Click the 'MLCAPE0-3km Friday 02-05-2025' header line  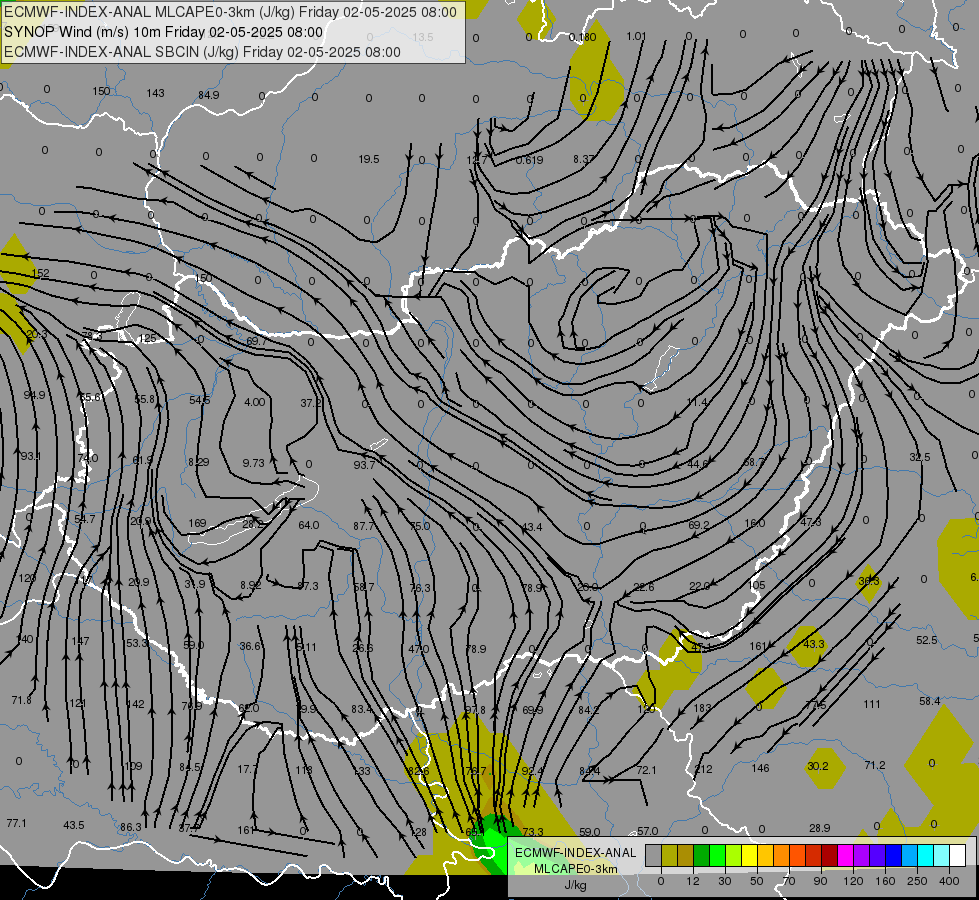230,12
